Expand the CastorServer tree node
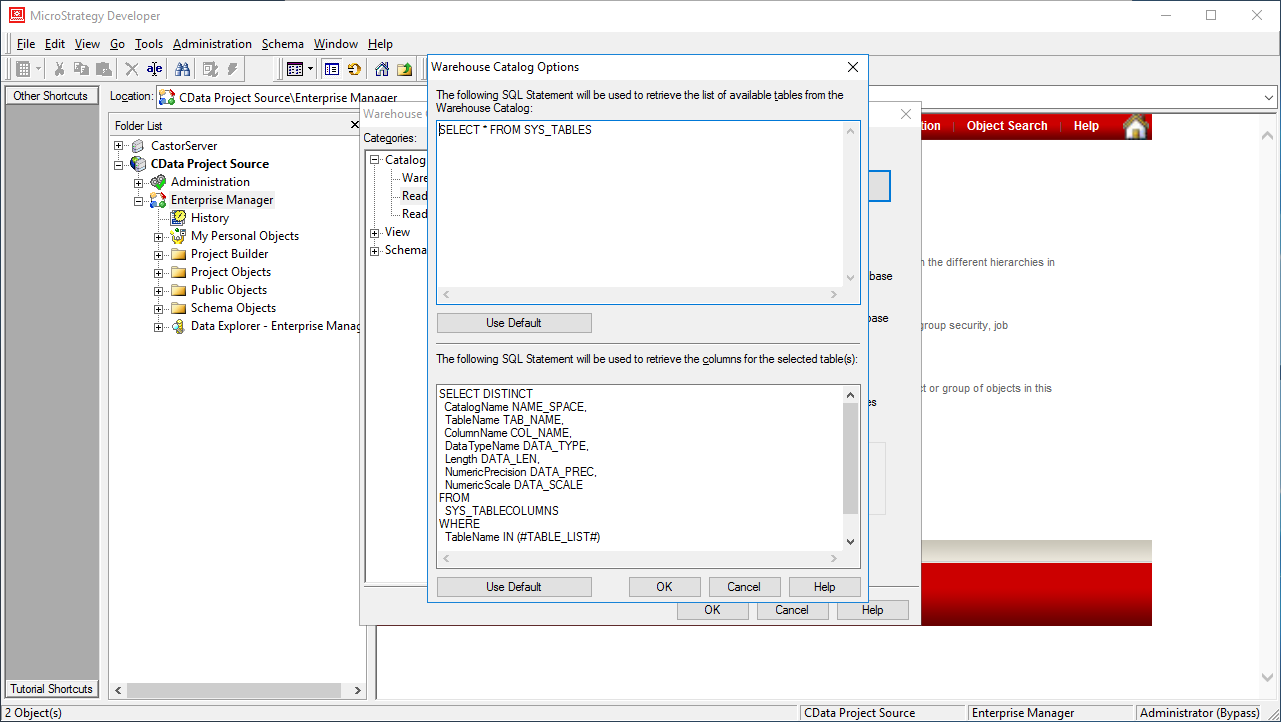 tap(119, 146)
